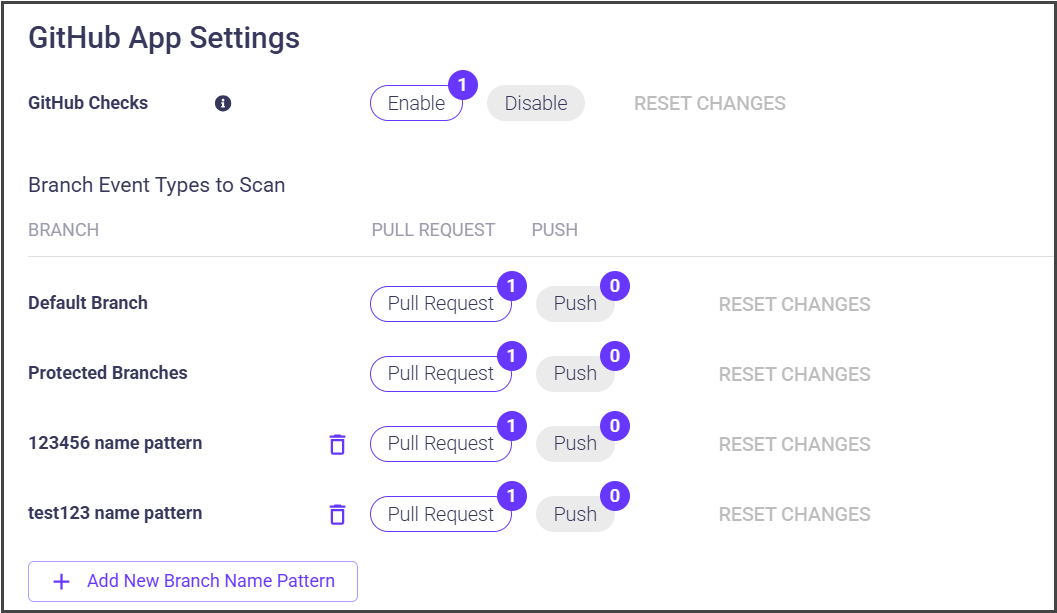Reset changes for test123 name pattern
This screenshot has height=613, width=1057.
[x=794, y=514]
